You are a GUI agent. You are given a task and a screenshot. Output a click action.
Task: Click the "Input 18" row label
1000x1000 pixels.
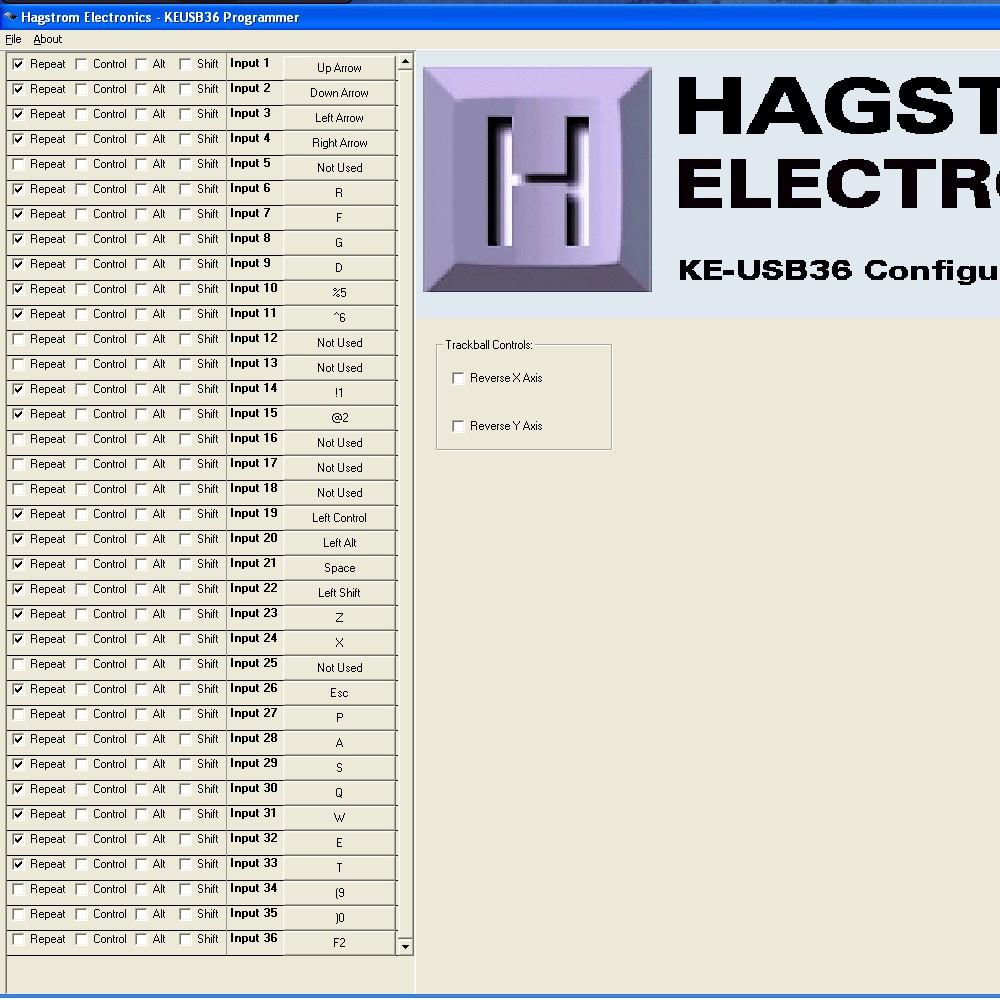click(x=254, y=488)
